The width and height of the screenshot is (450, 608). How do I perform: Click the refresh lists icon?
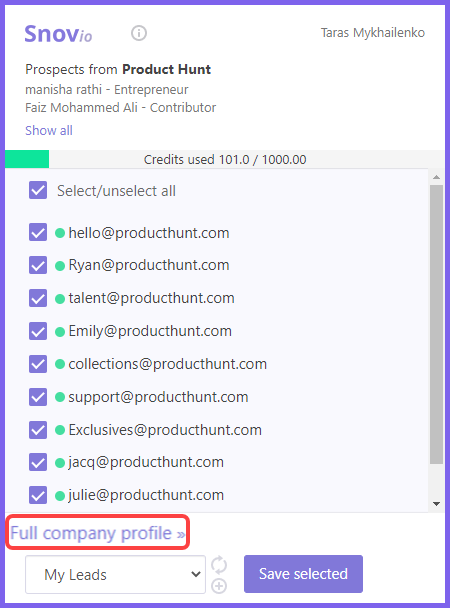(x=219, y=564)
